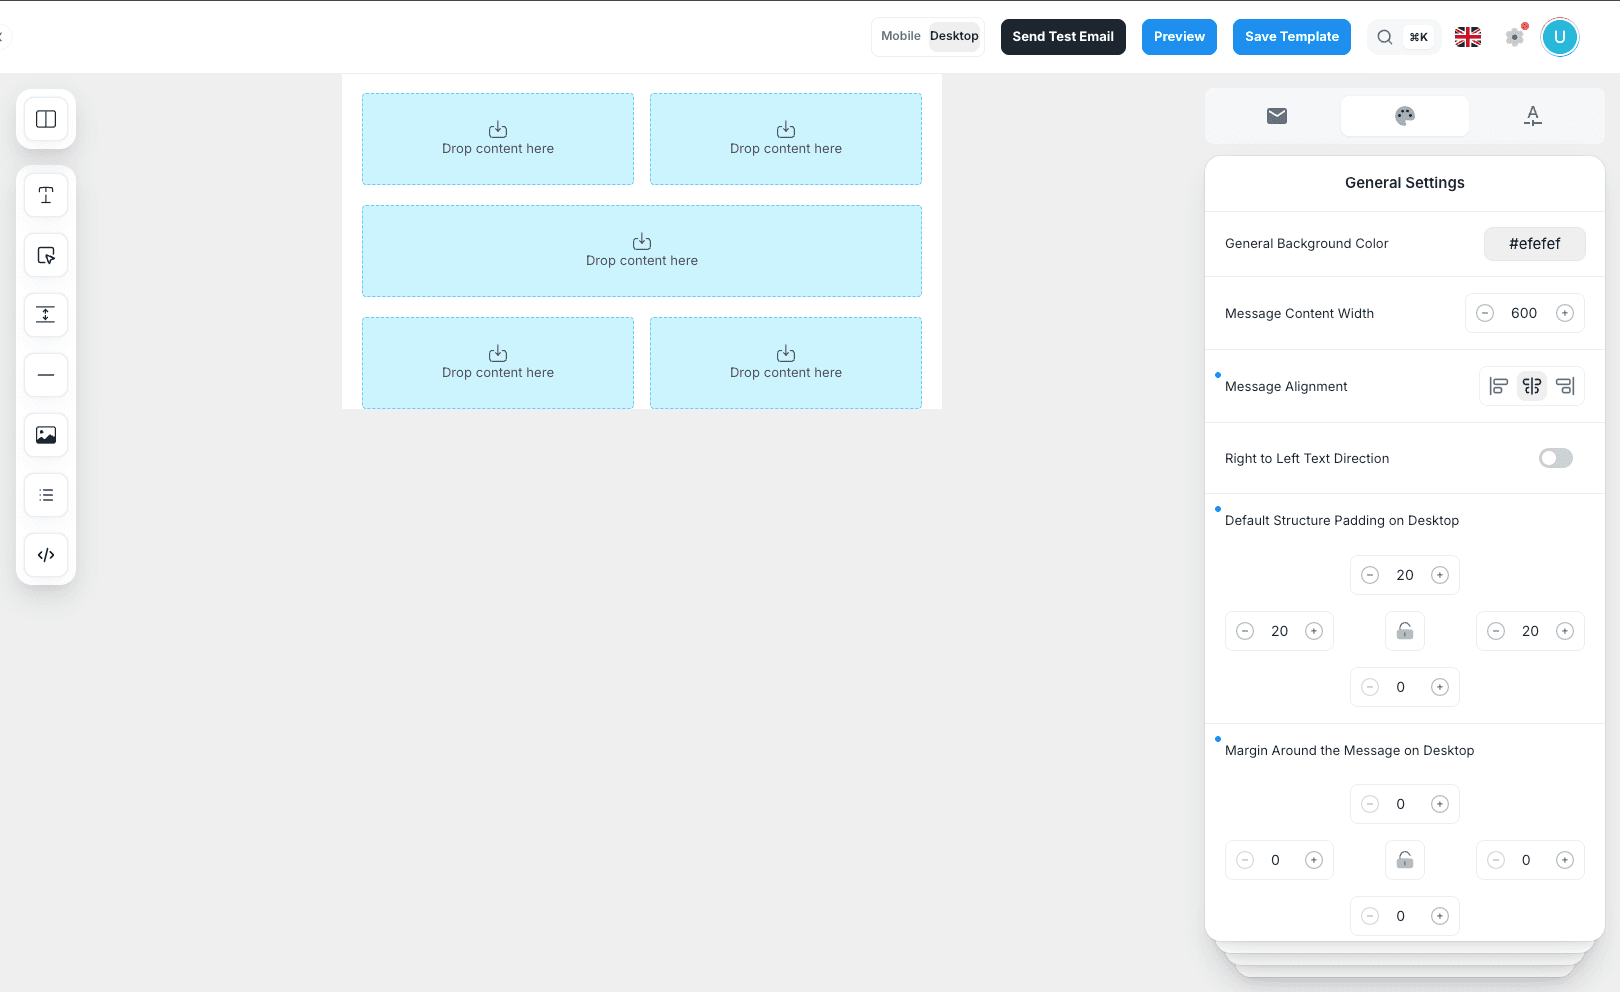1620x993 pixels.
Task: Select the HTML code block tool
Action: click(46, 555)
